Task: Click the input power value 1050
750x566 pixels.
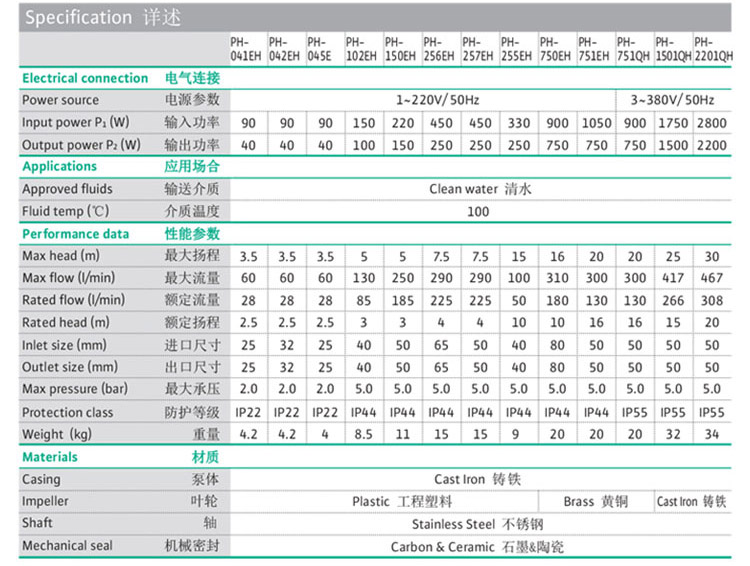Action: tap(596, 123)
